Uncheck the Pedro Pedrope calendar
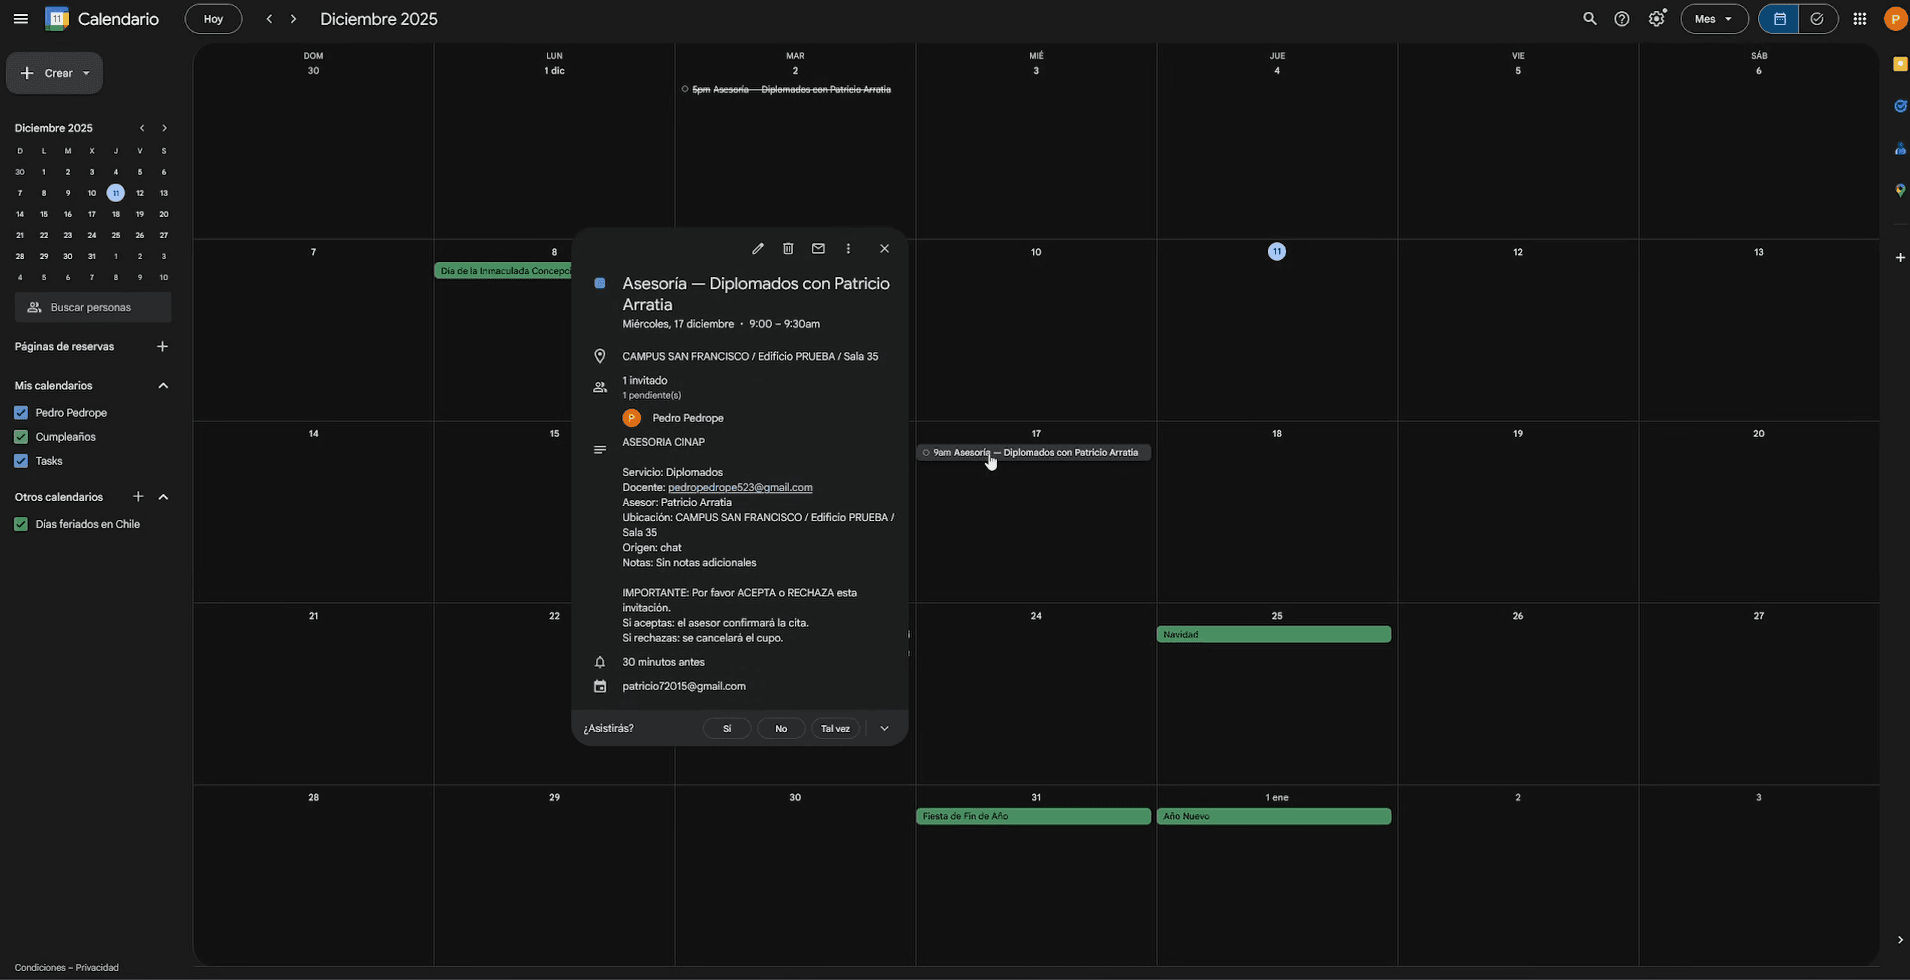 (21, 413)
